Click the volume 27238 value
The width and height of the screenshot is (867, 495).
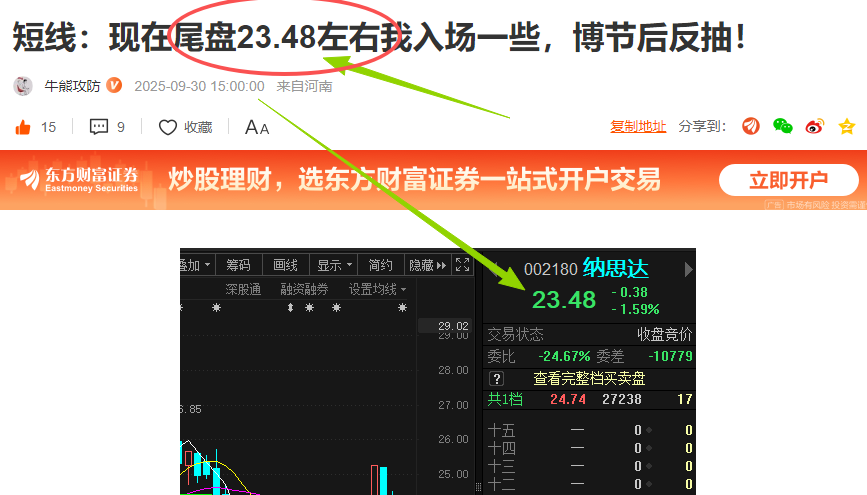coord(622,399)
